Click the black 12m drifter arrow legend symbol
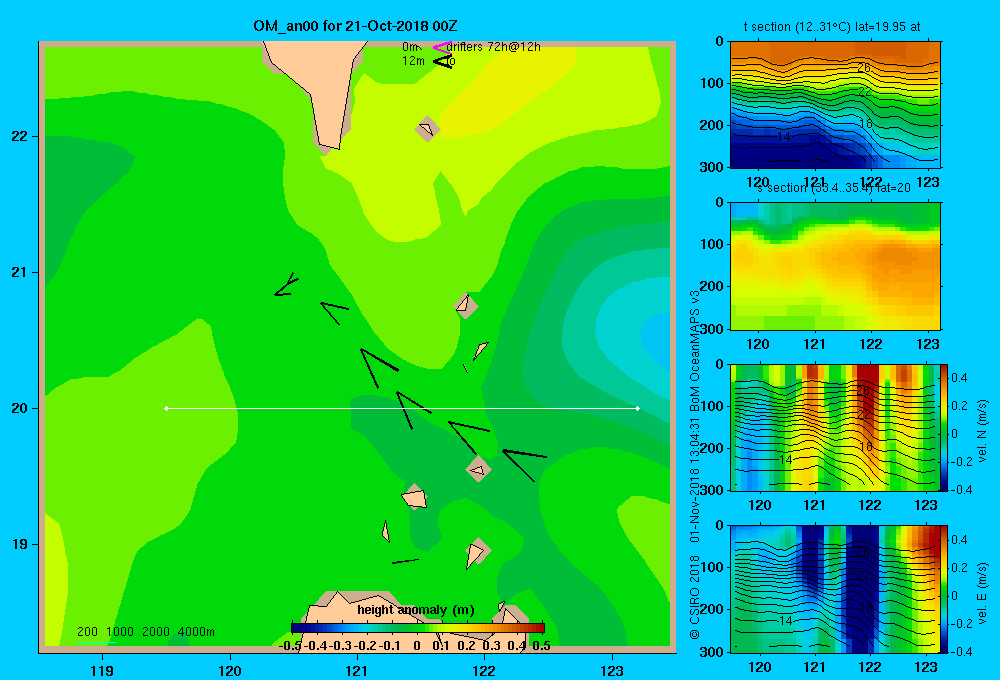This screenshot has width=1000, height=680. [x=443, y=61]
